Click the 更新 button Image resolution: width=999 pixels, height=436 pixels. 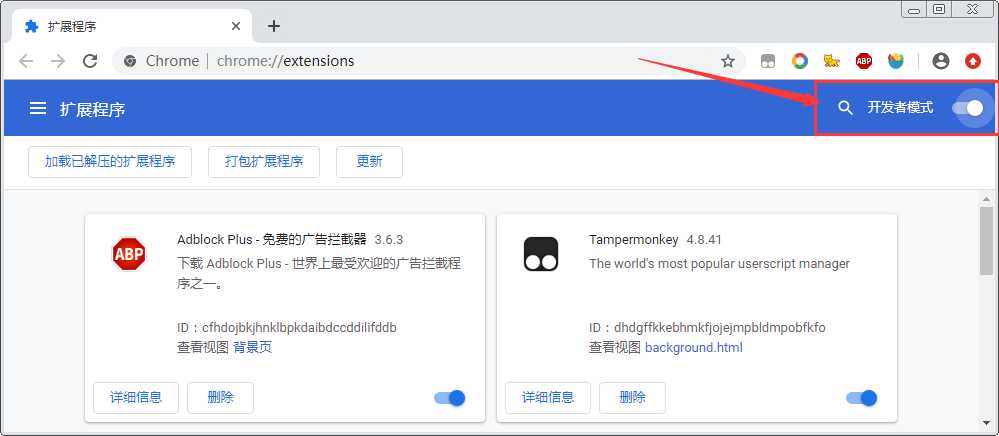[x=370, y=161]
